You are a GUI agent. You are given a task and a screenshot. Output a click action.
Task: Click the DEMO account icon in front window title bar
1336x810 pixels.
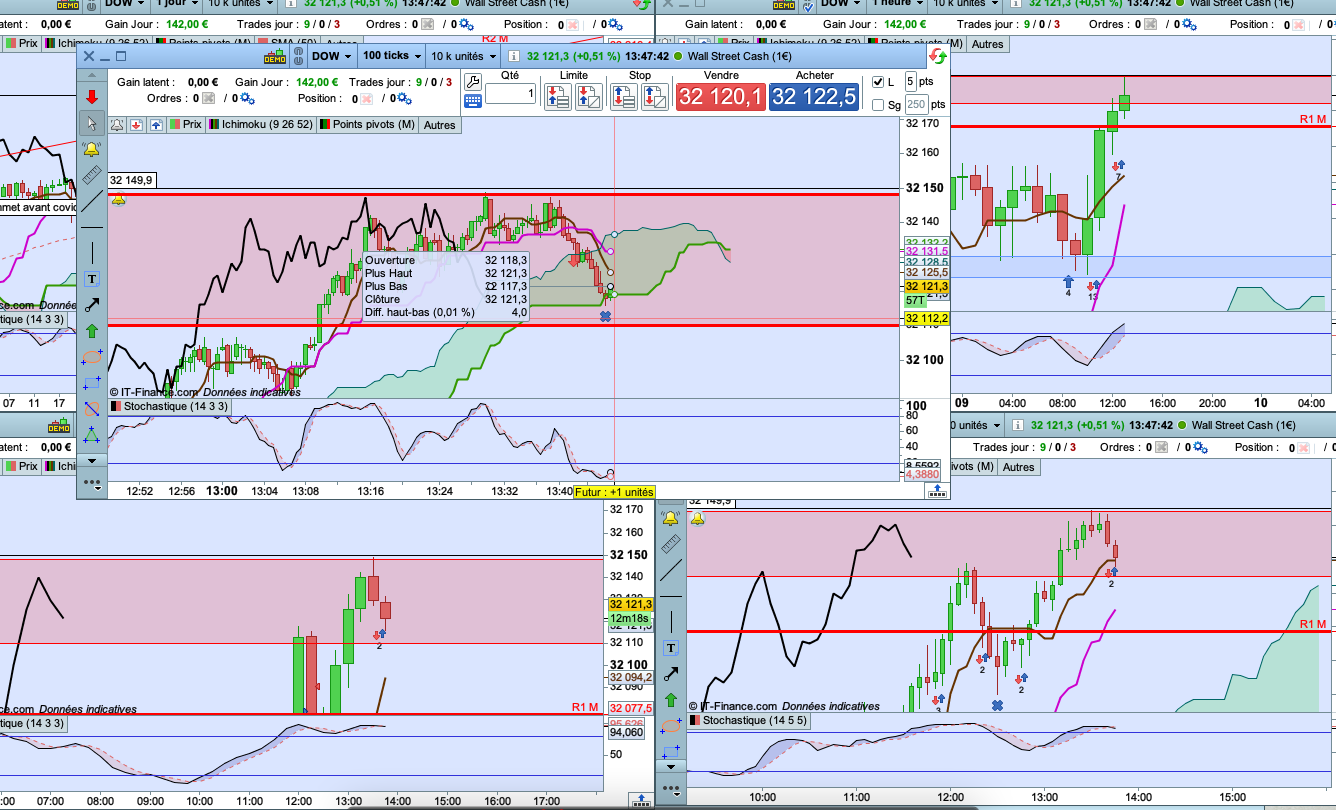[x=274, y=56]
